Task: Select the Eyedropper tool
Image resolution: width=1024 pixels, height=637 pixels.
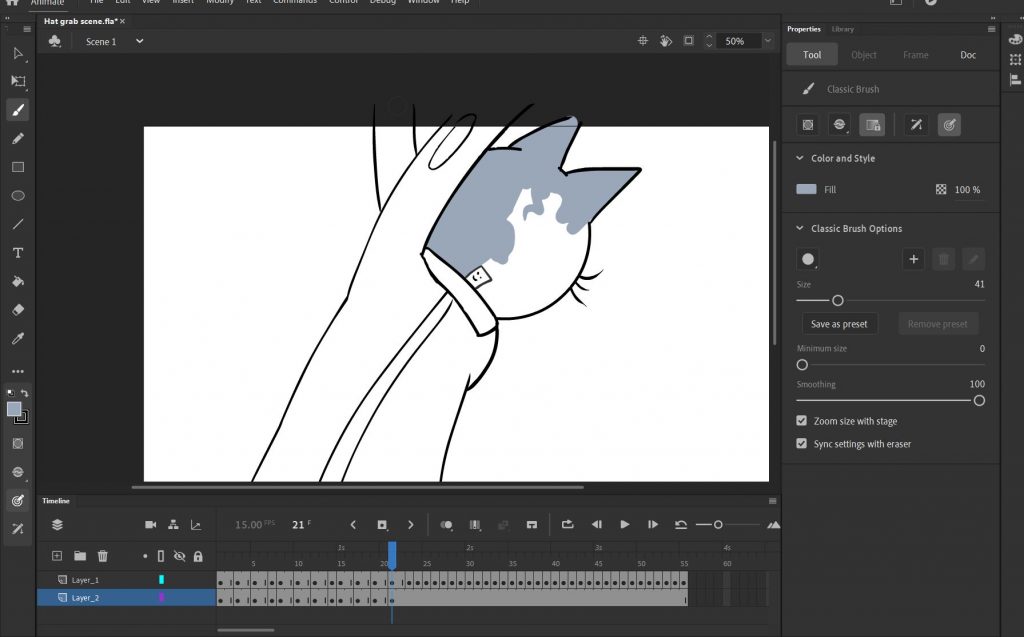Action: [18, 339]
